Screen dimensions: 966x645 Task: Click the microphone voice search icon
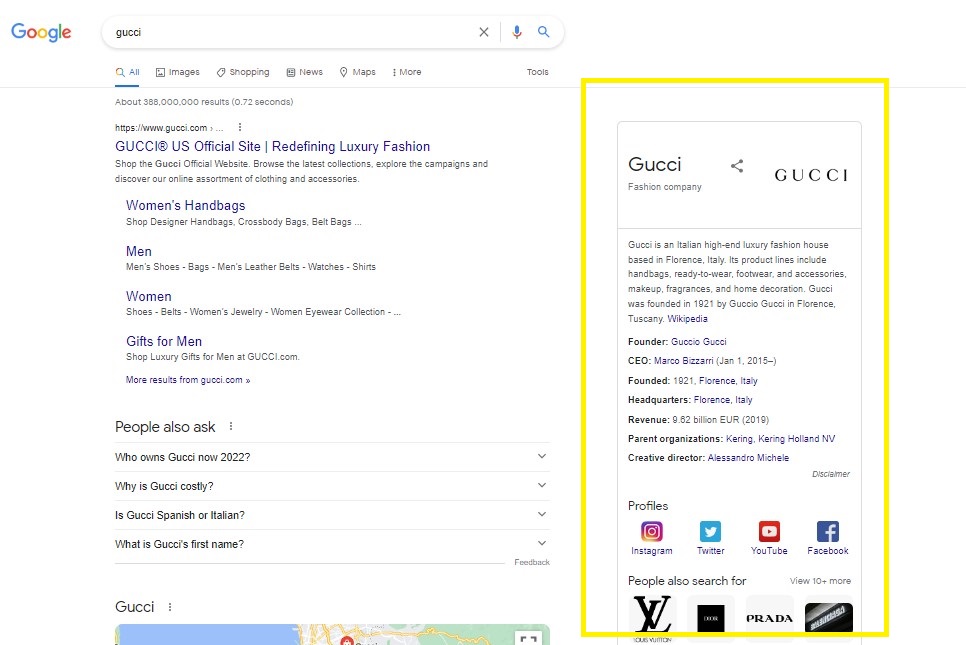pos(517,32)
